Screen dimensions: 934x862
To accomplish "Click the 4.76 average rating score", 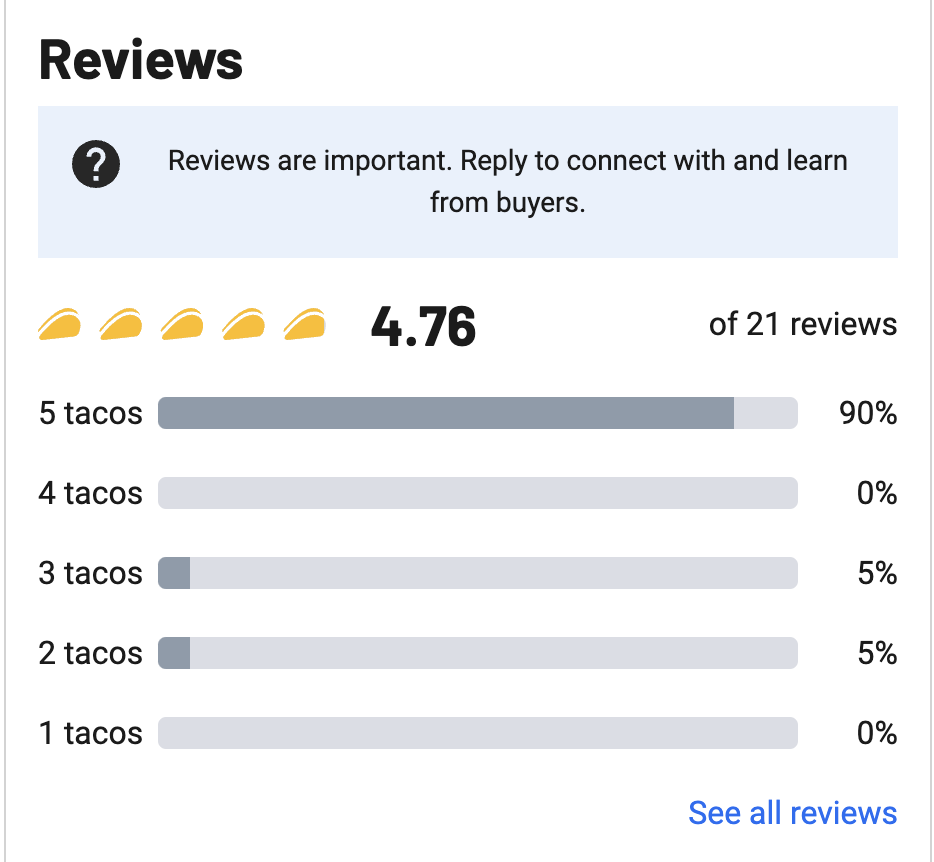I will [x=423, y=326].
